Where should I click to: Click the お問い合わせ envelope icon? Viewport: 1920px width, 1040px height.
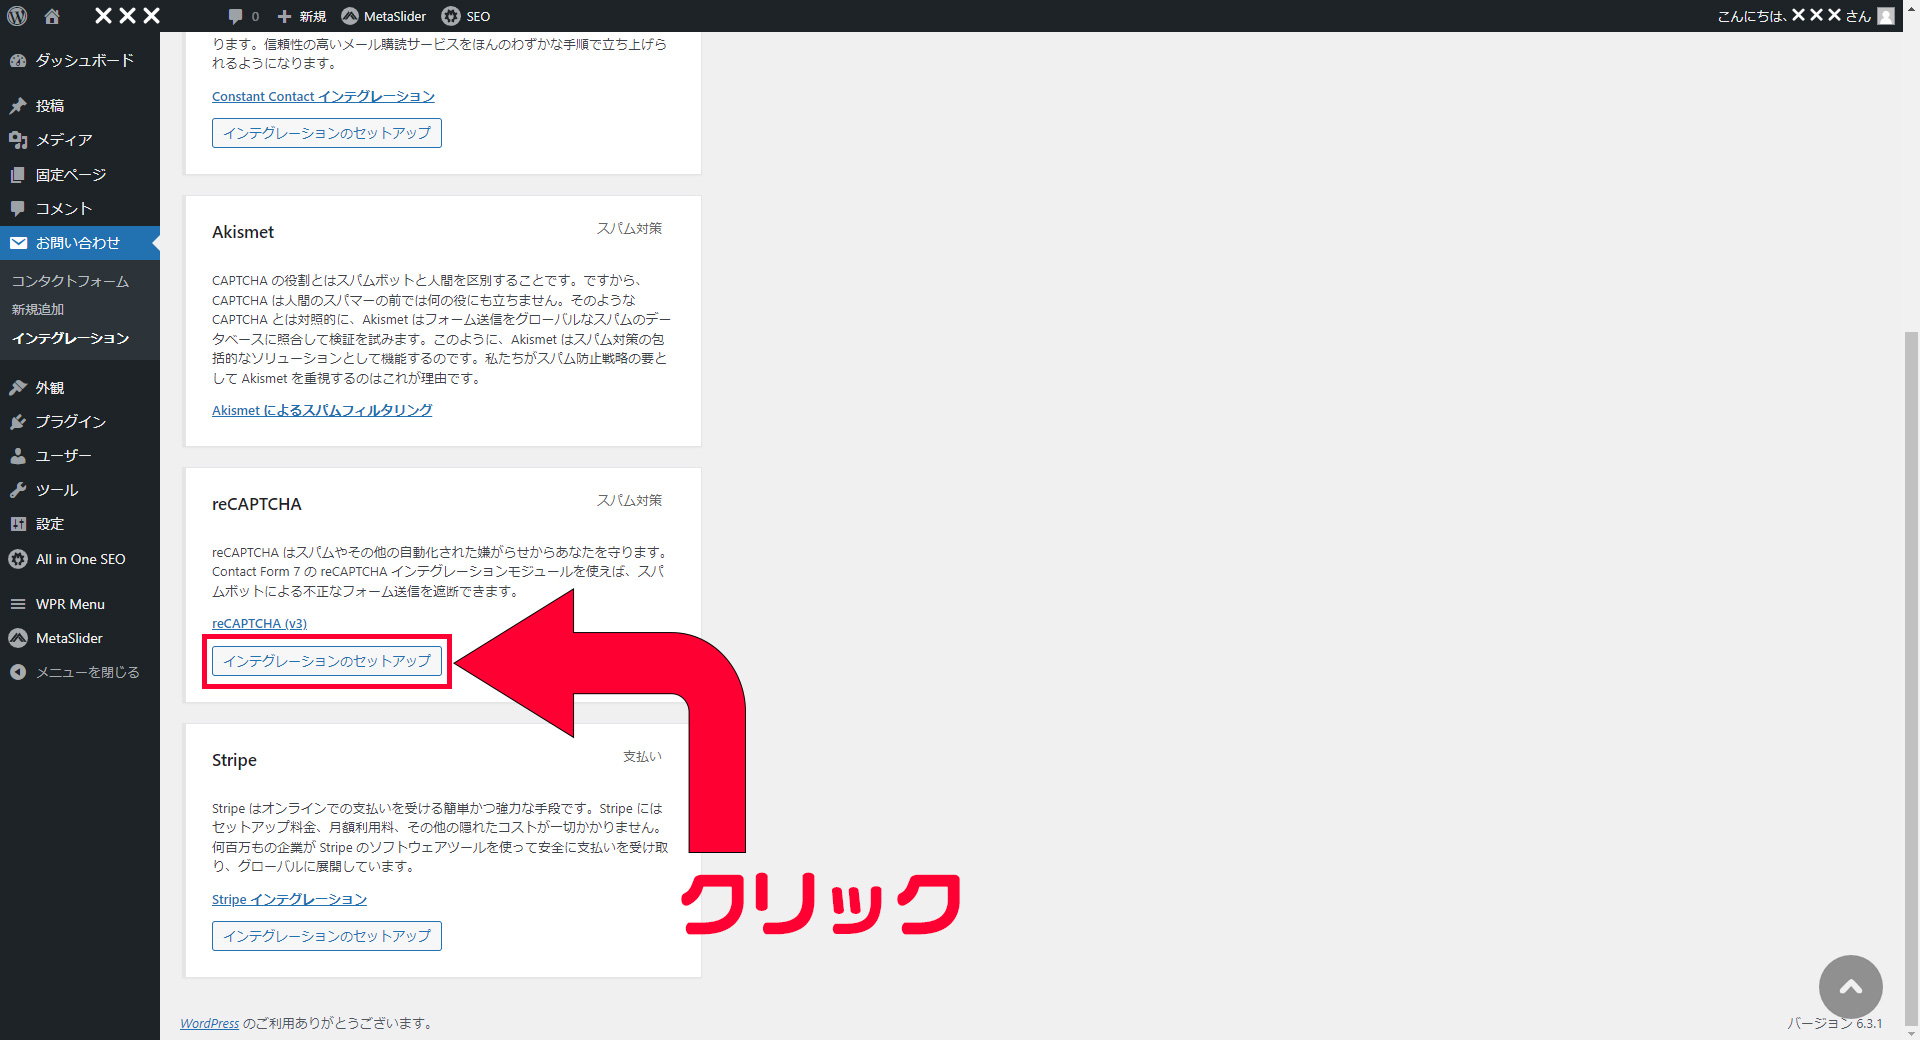(x=18, y=242)
